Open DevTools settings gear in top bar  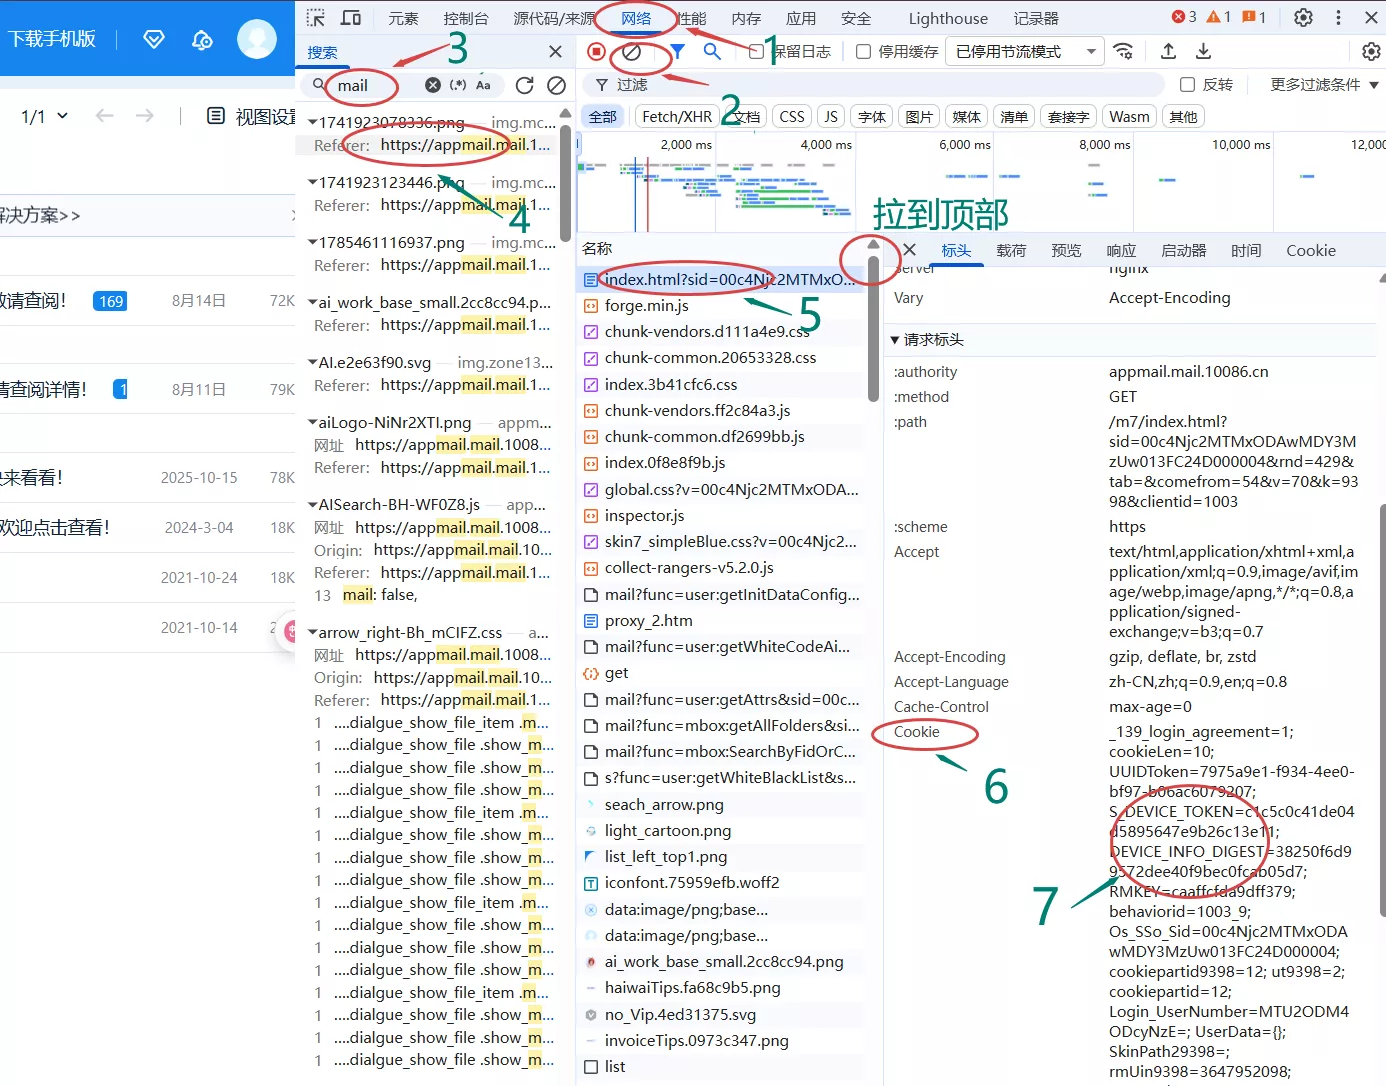[1303, 18]
